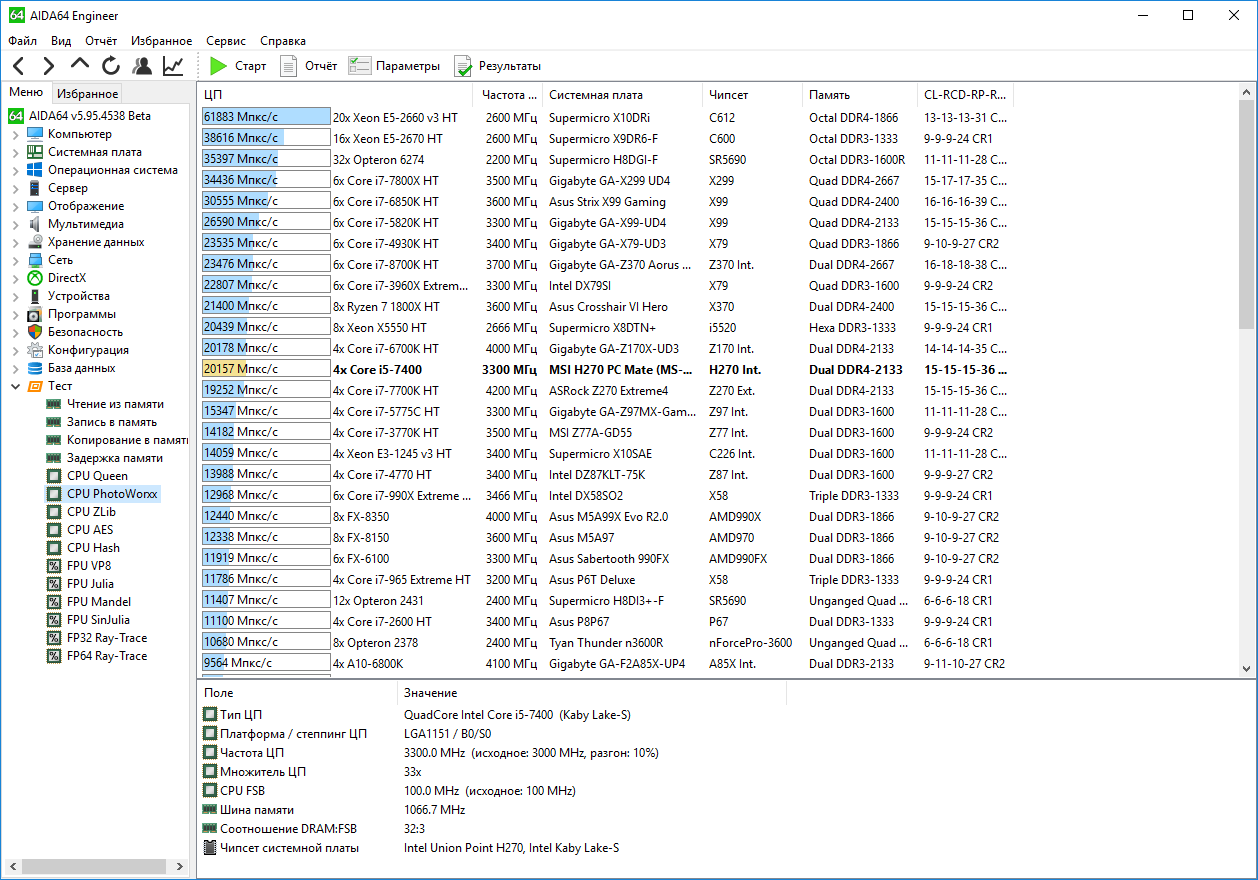Click the highlighted 20157 Мпкс/с bar
Image resolution: width=1258 pixels, height=880 pixels.
pos(265,369)
